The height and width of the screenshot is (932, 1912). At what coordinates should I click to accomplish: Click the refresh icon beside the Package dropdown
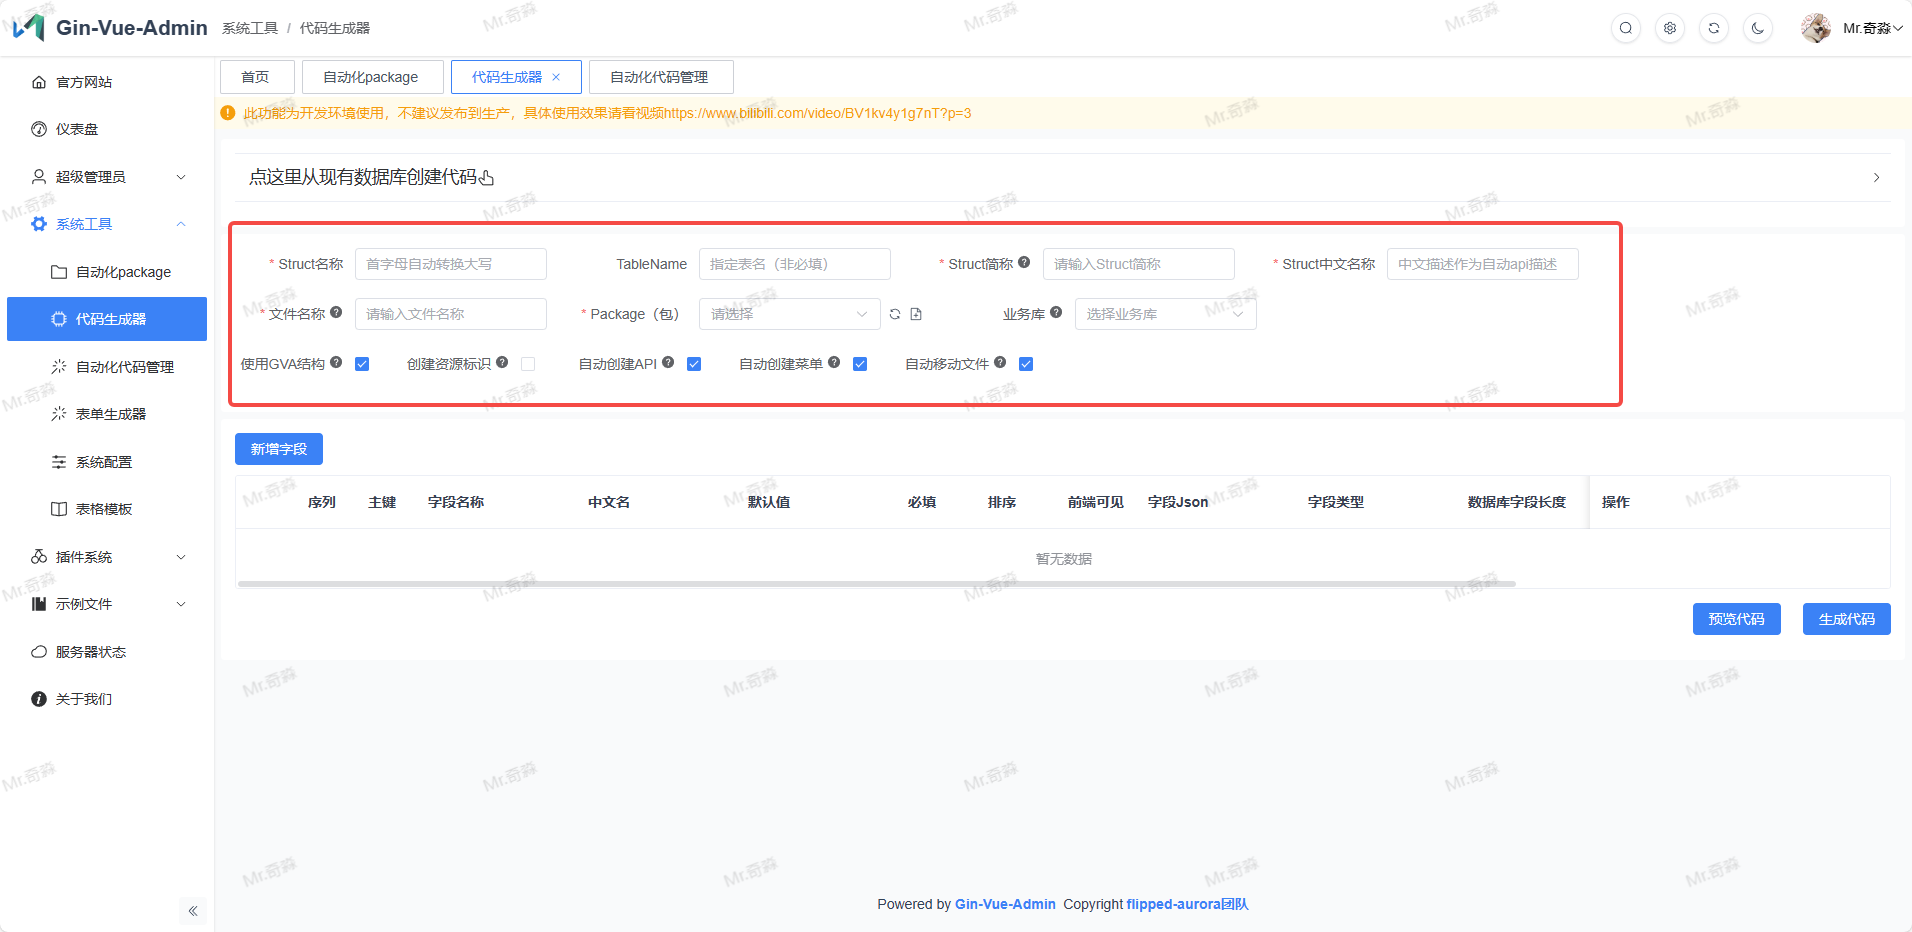click(x=895, y=314)
